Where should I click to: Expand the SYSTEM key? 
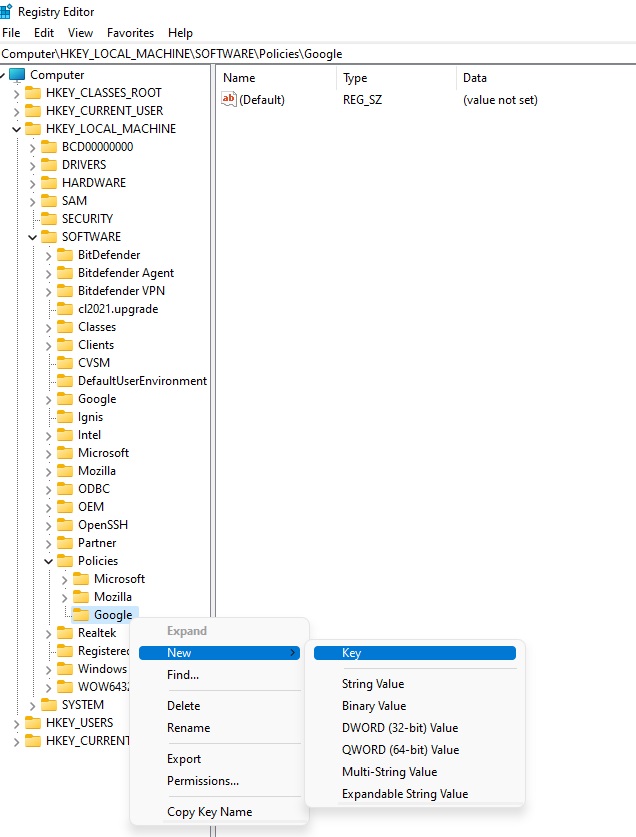33,706
